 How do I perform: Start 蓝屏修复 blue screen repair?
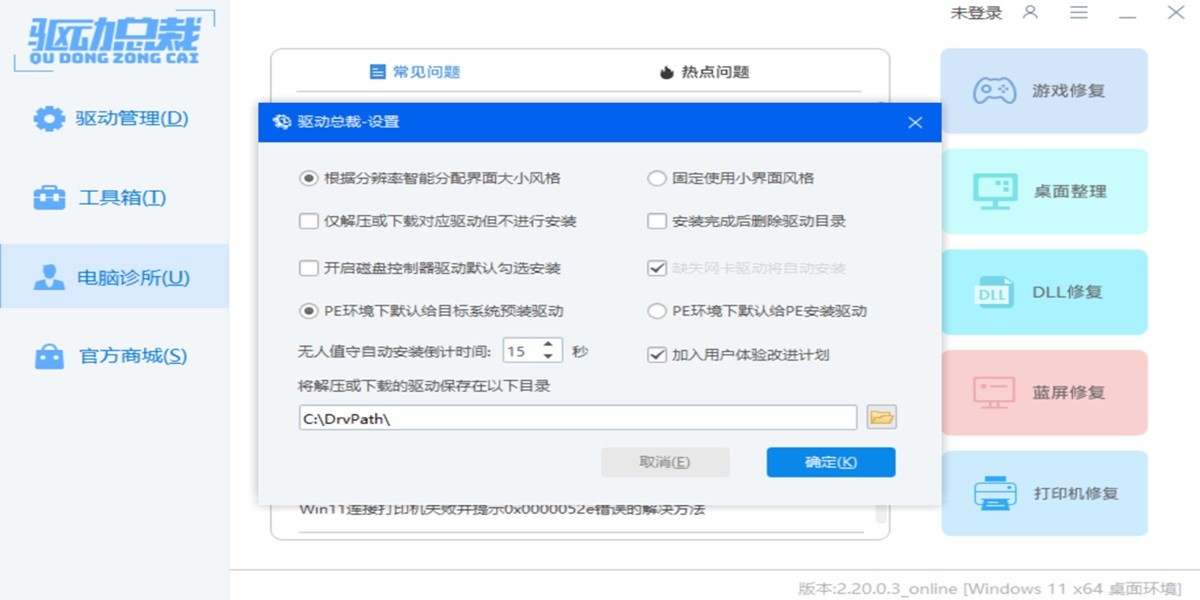1044,392
